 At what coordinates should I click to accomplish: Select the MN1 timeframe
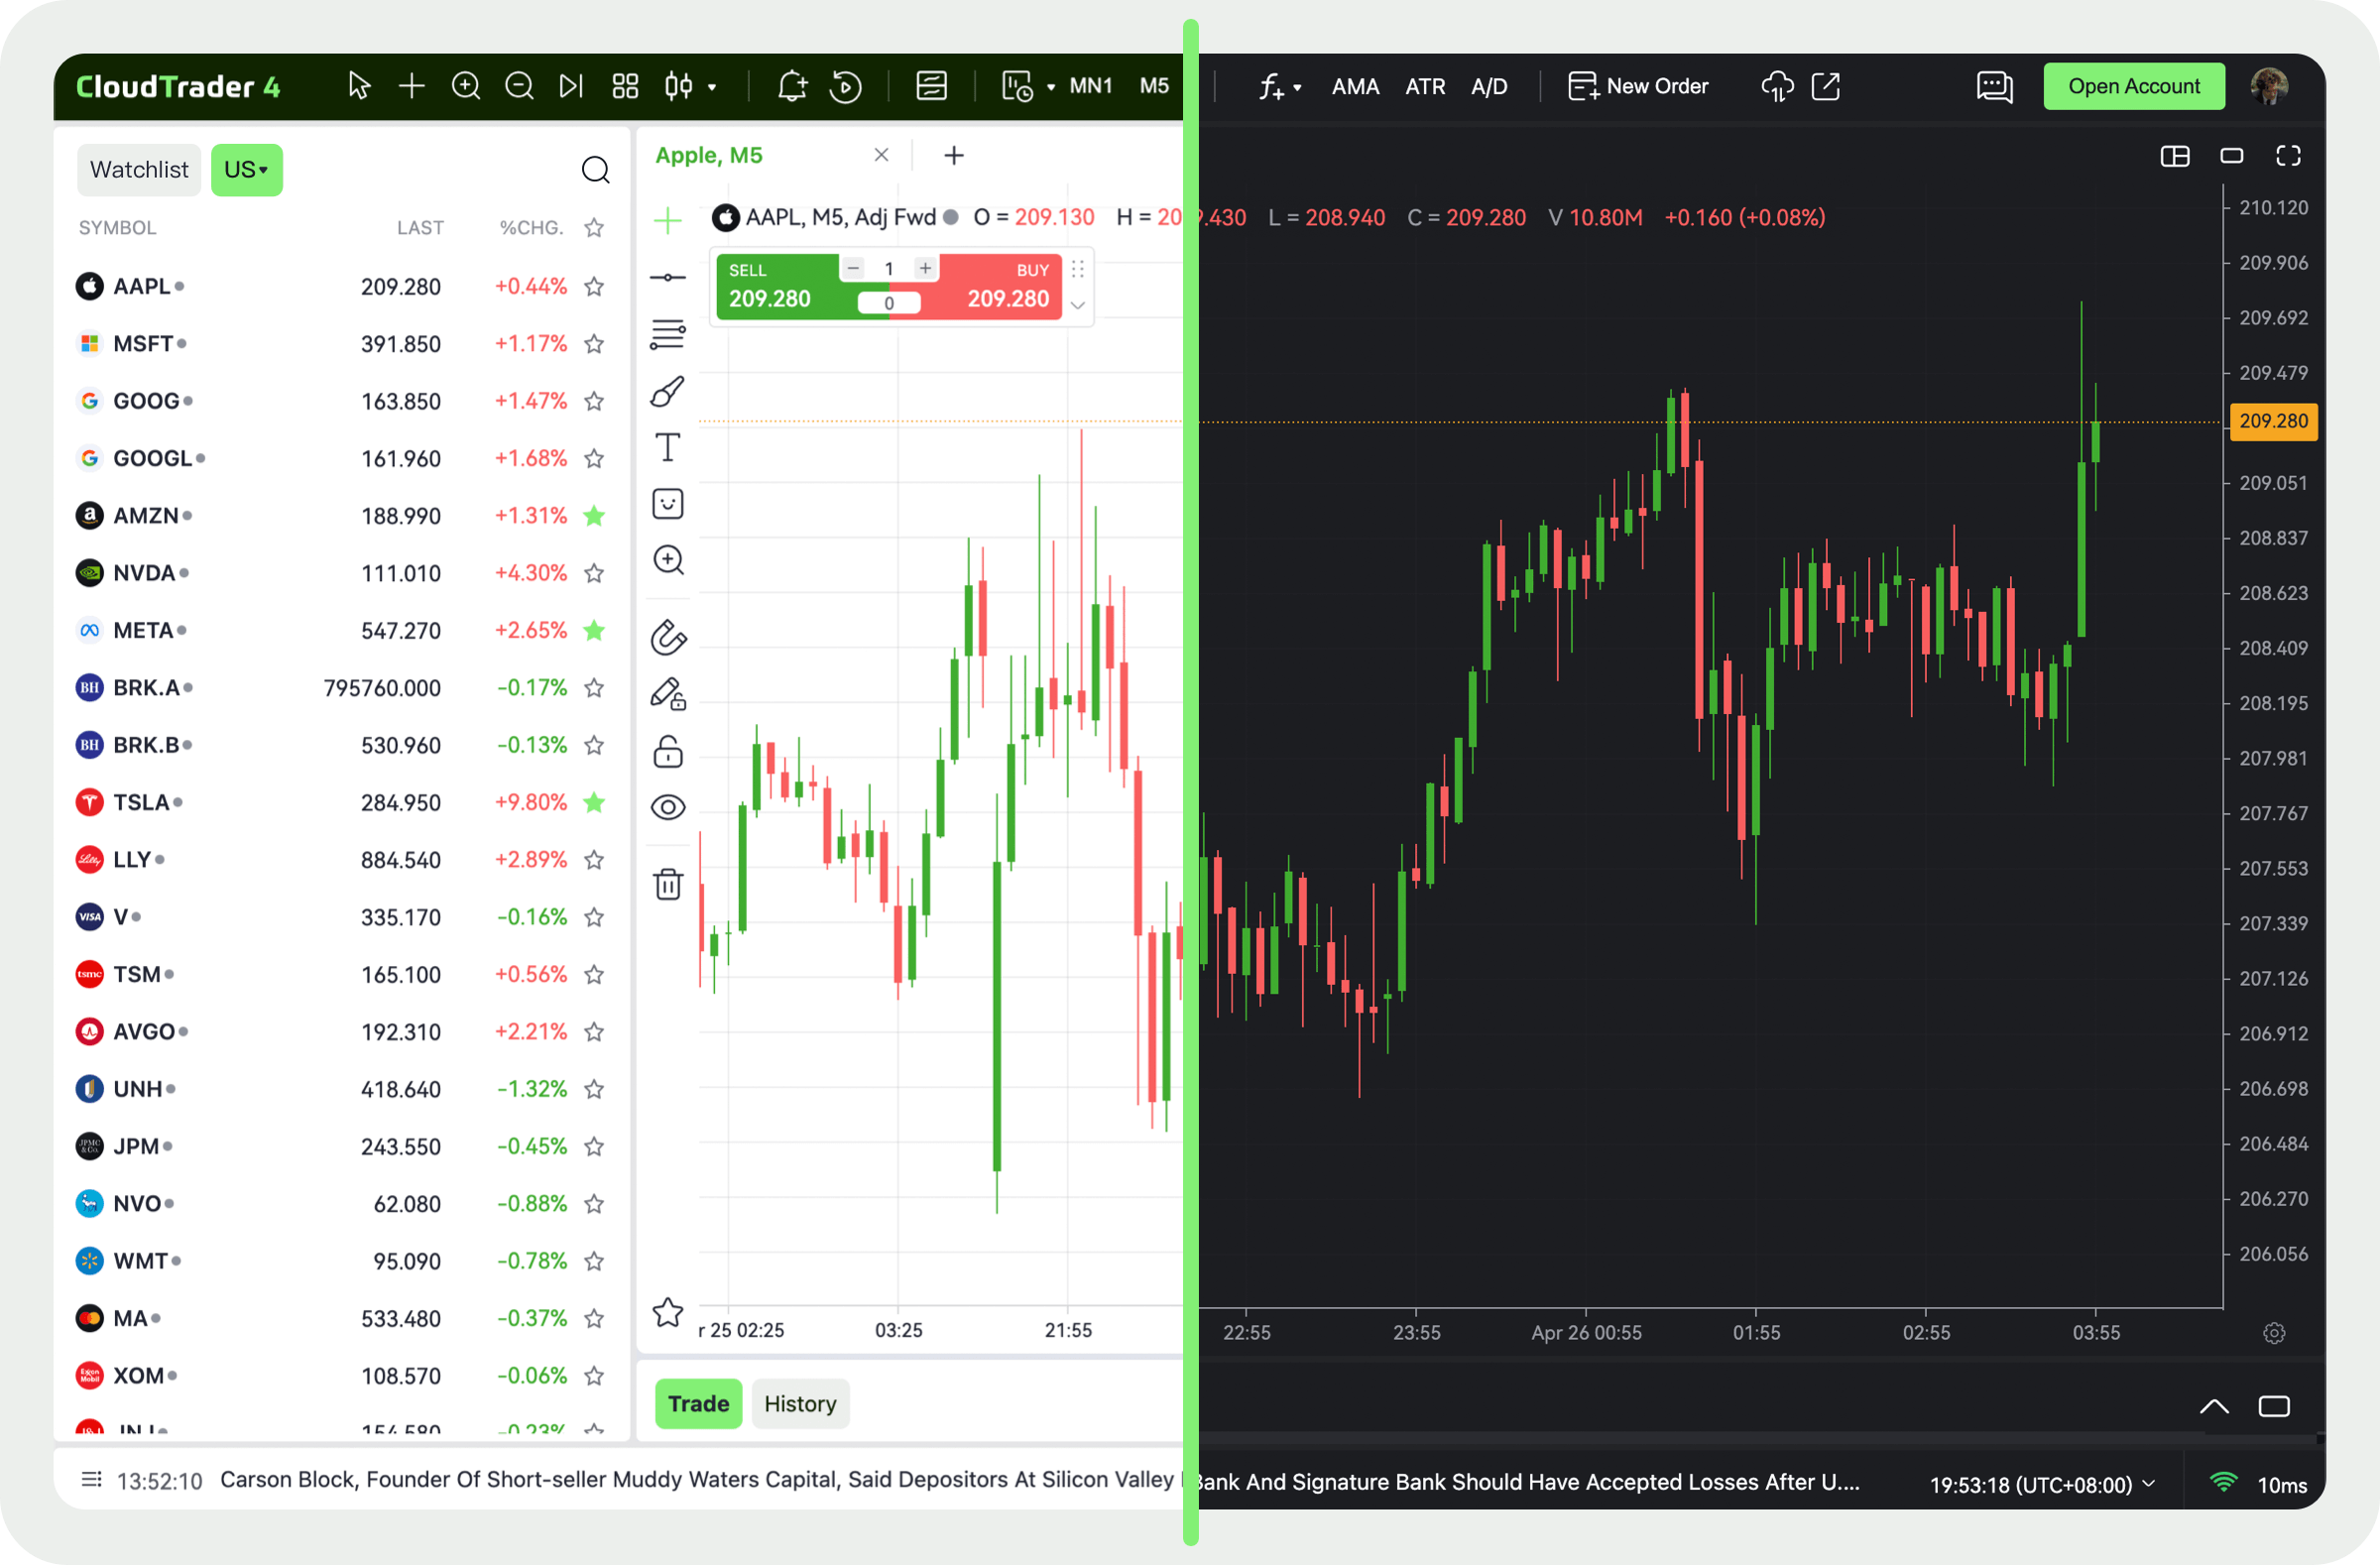pos(1090,86)
